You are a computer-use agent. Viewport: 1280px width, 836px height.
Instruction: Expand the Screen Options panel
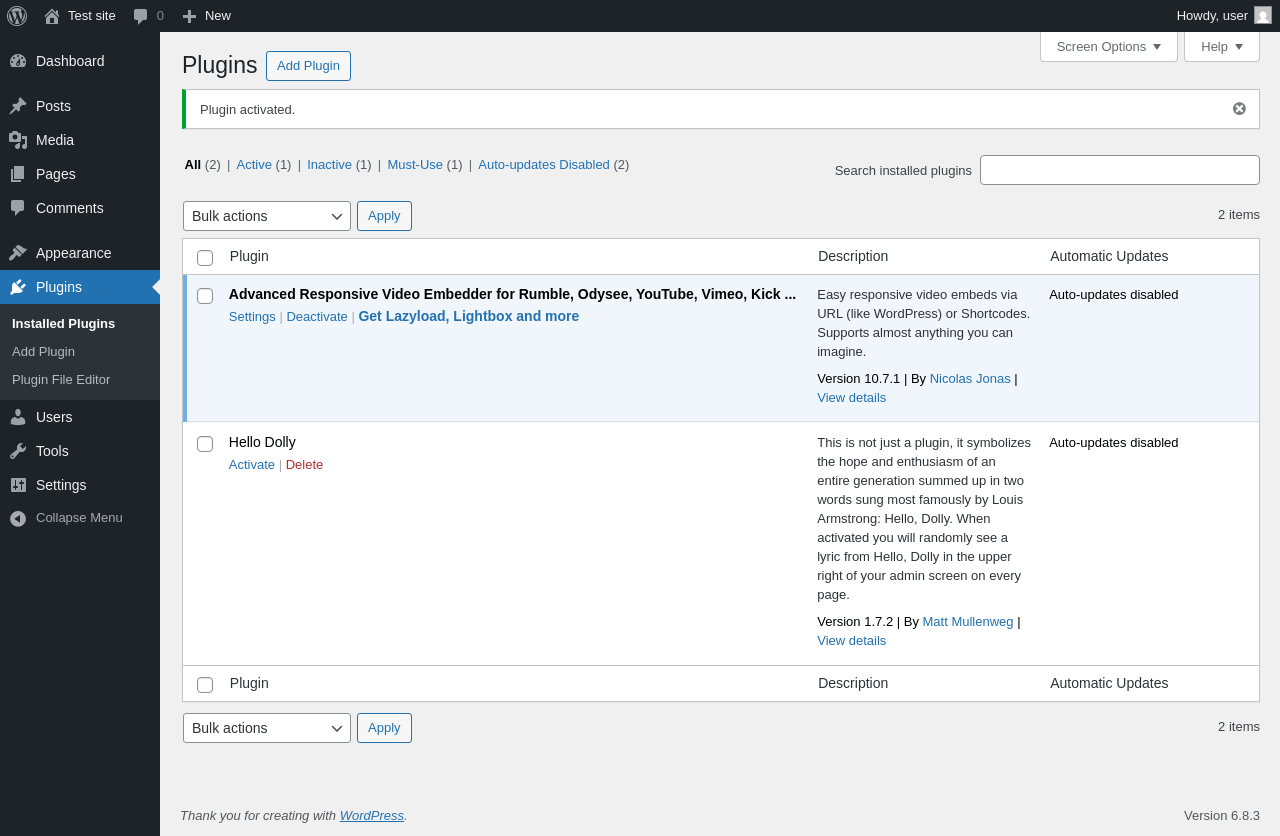[x=1108, y=46]
